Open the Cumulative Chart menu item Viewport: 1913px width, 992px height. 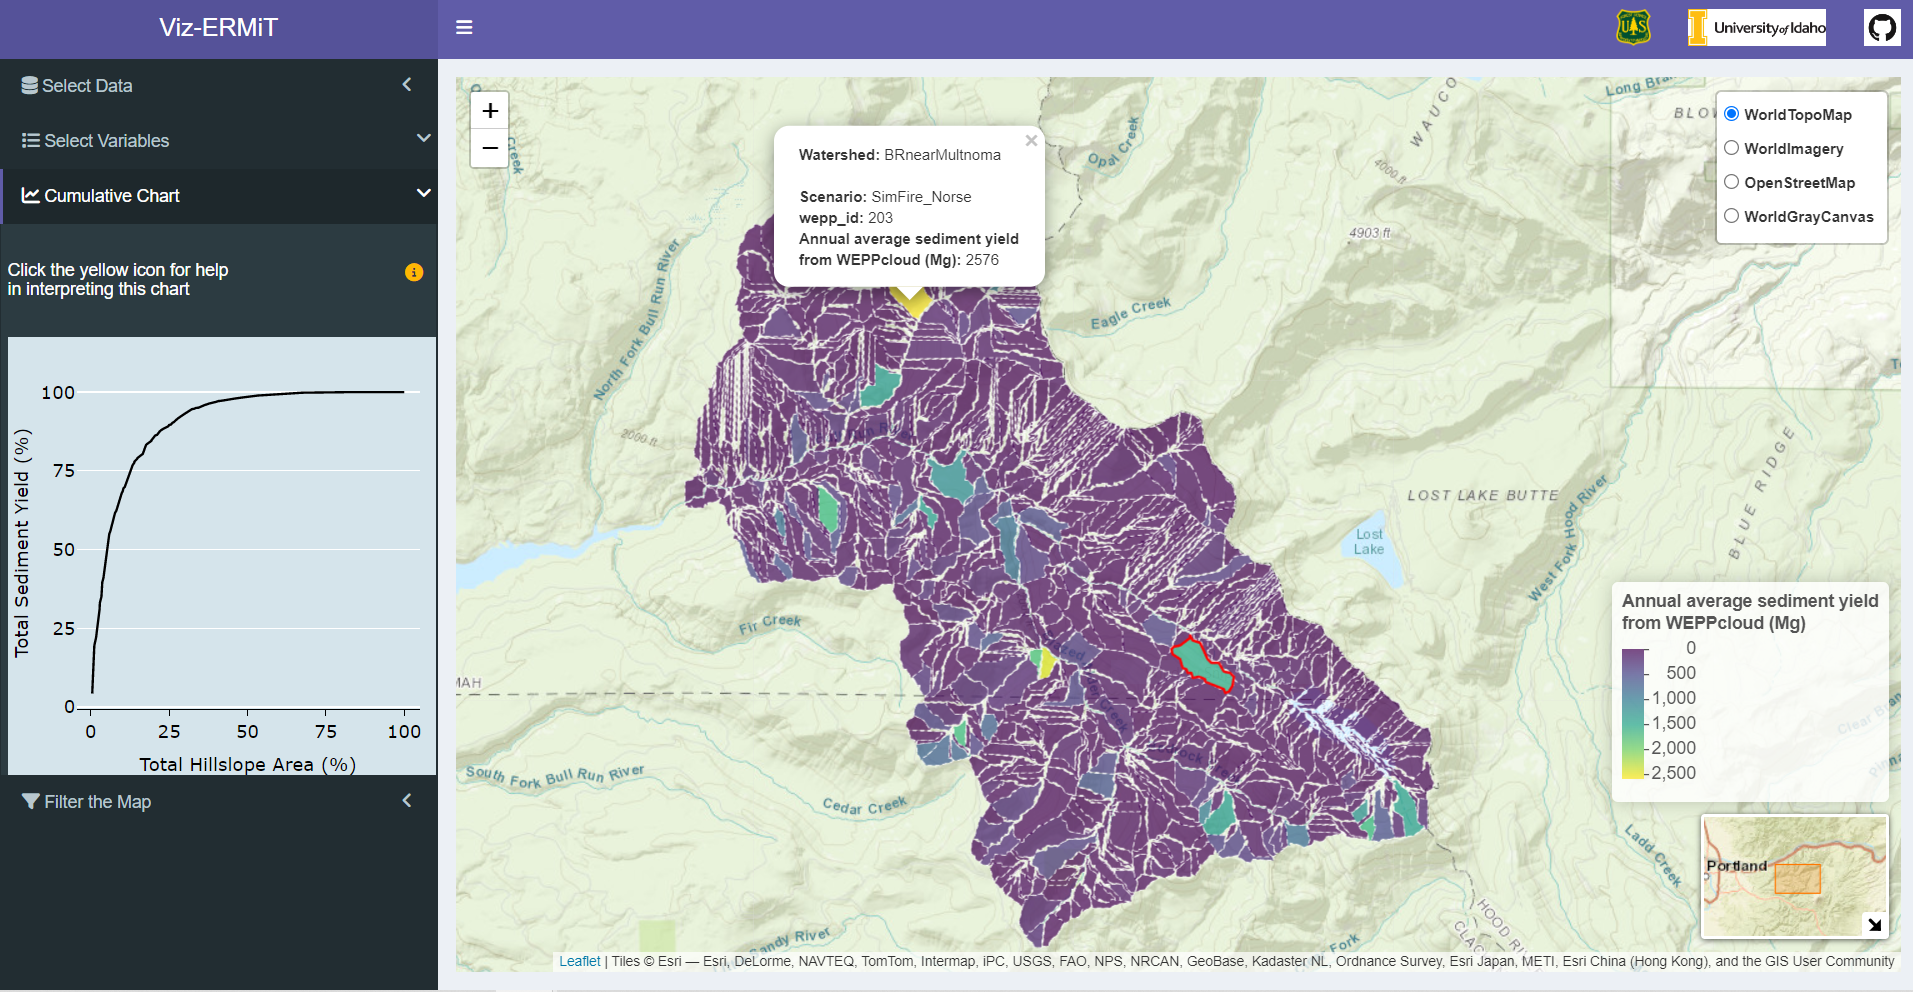click(218, 196)
